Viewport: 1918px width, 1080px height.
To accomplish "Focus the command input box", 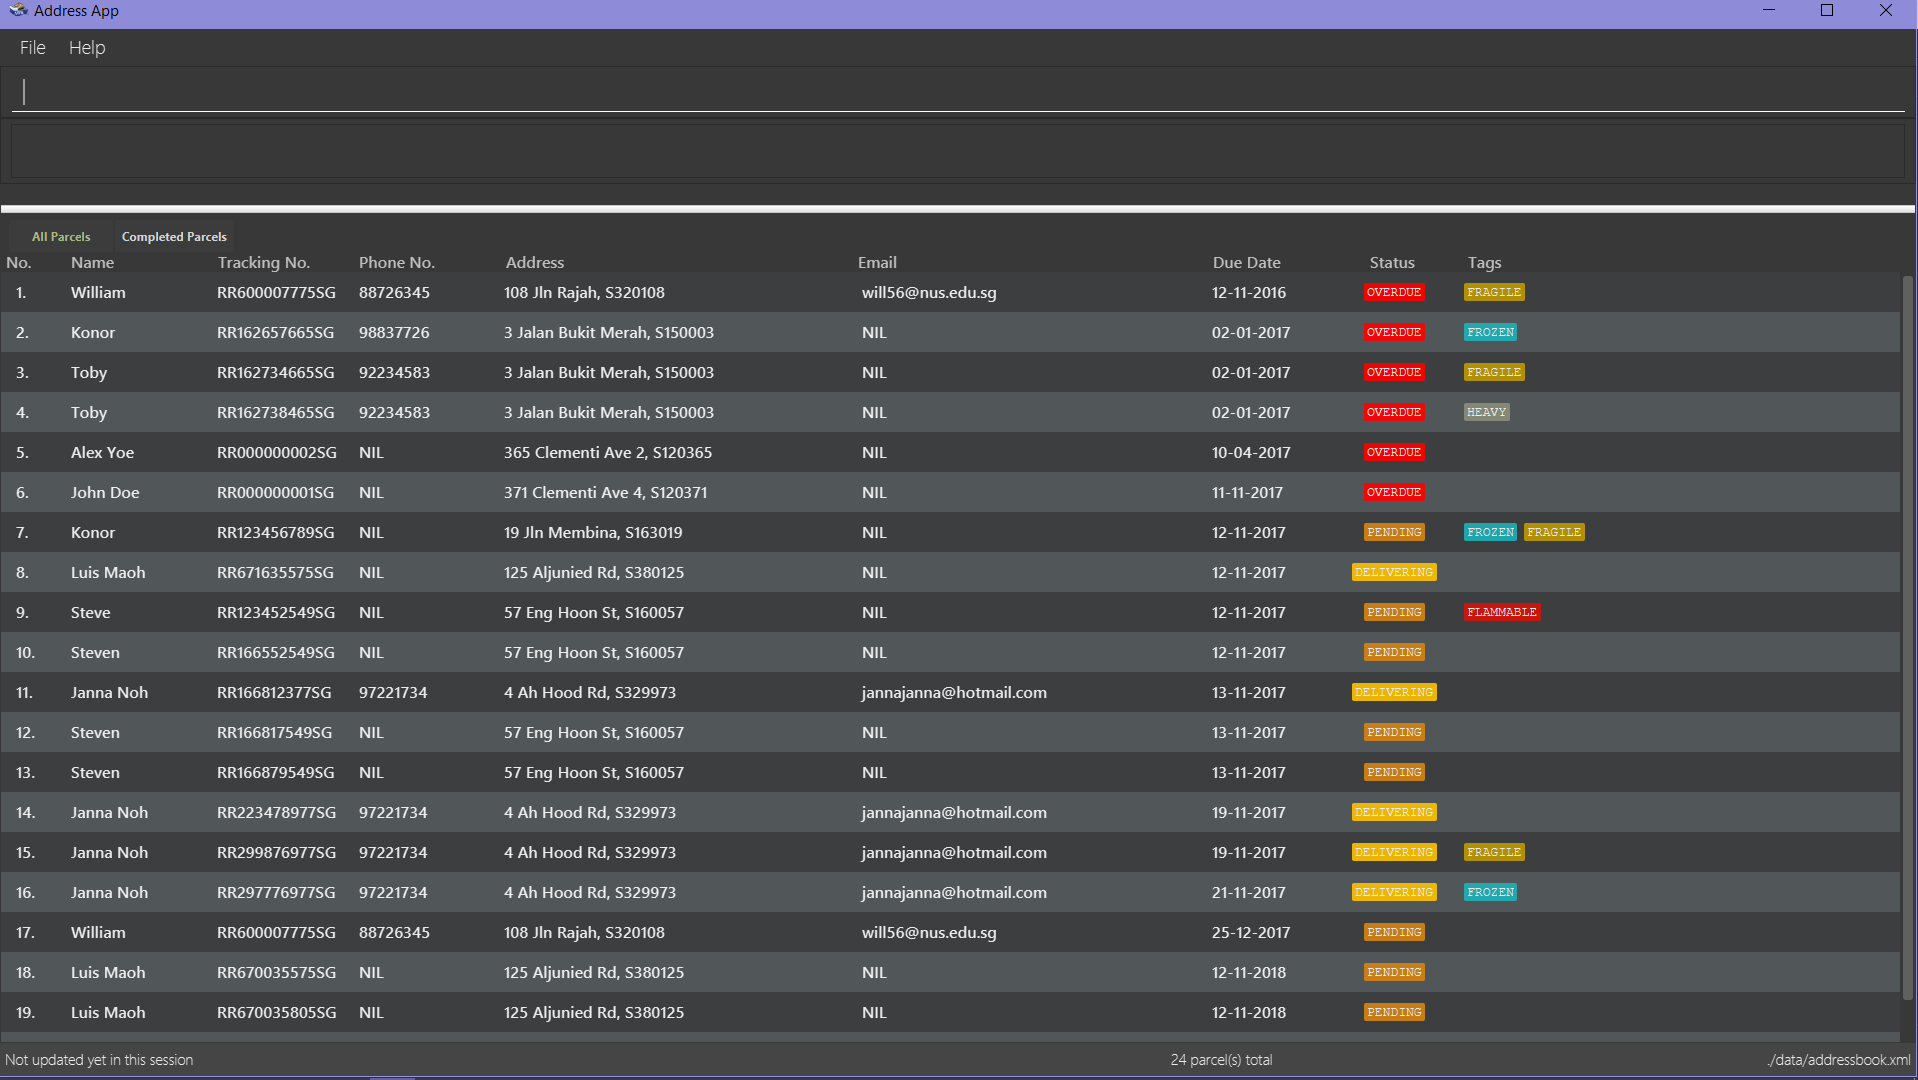I will click(x=958, y=92).
